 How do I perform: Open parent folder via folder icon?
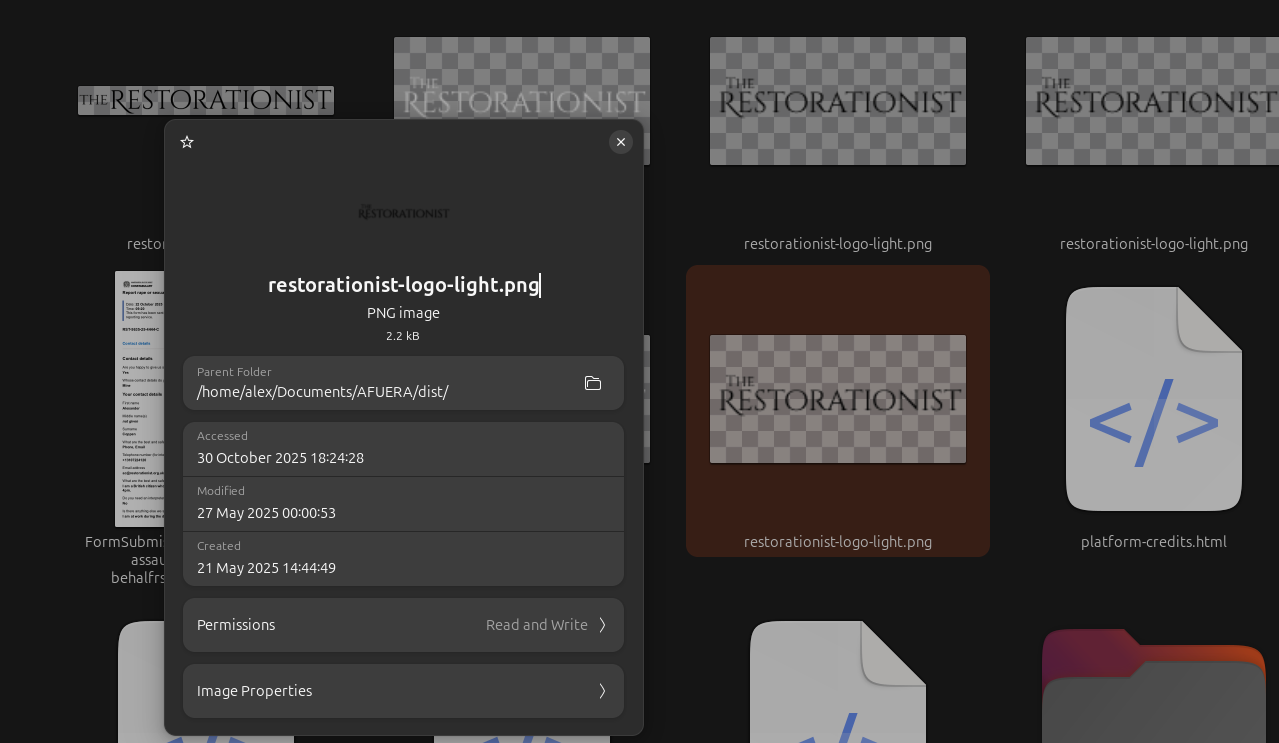(x=593, y=383)
